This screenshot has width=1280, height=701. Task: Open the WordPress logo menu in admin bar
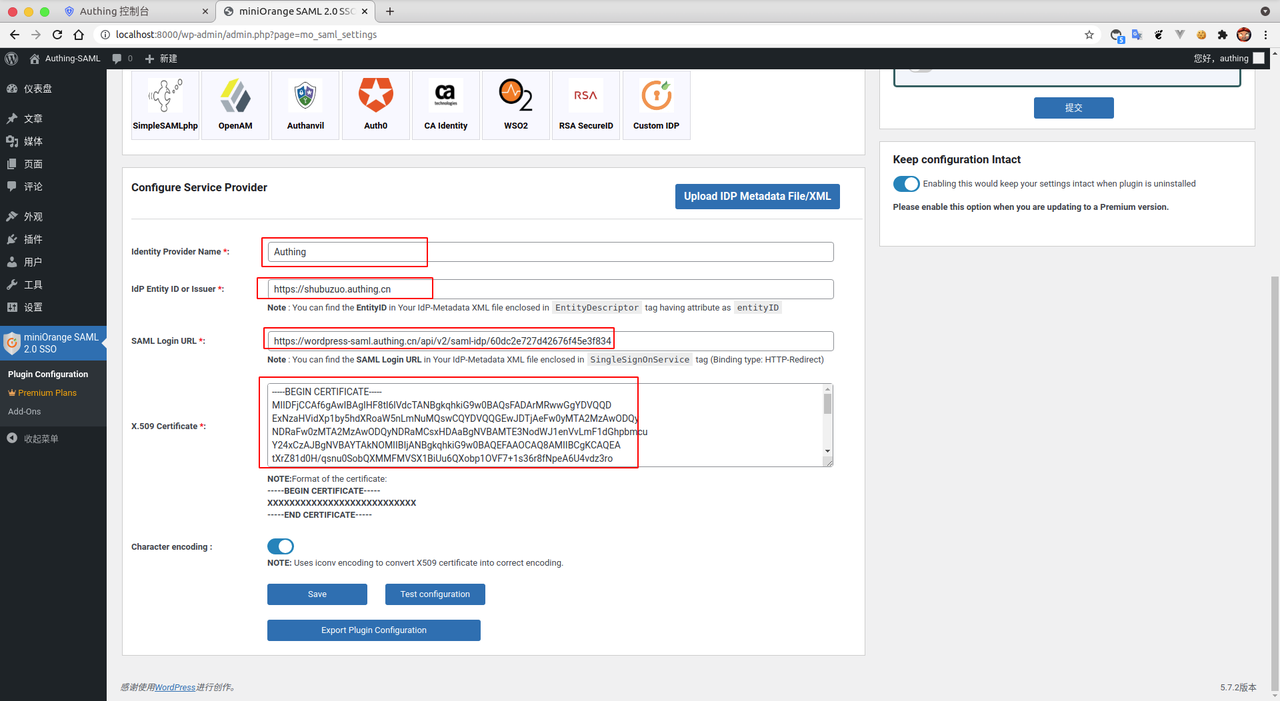pyautogui.click(x=11, y=58)
